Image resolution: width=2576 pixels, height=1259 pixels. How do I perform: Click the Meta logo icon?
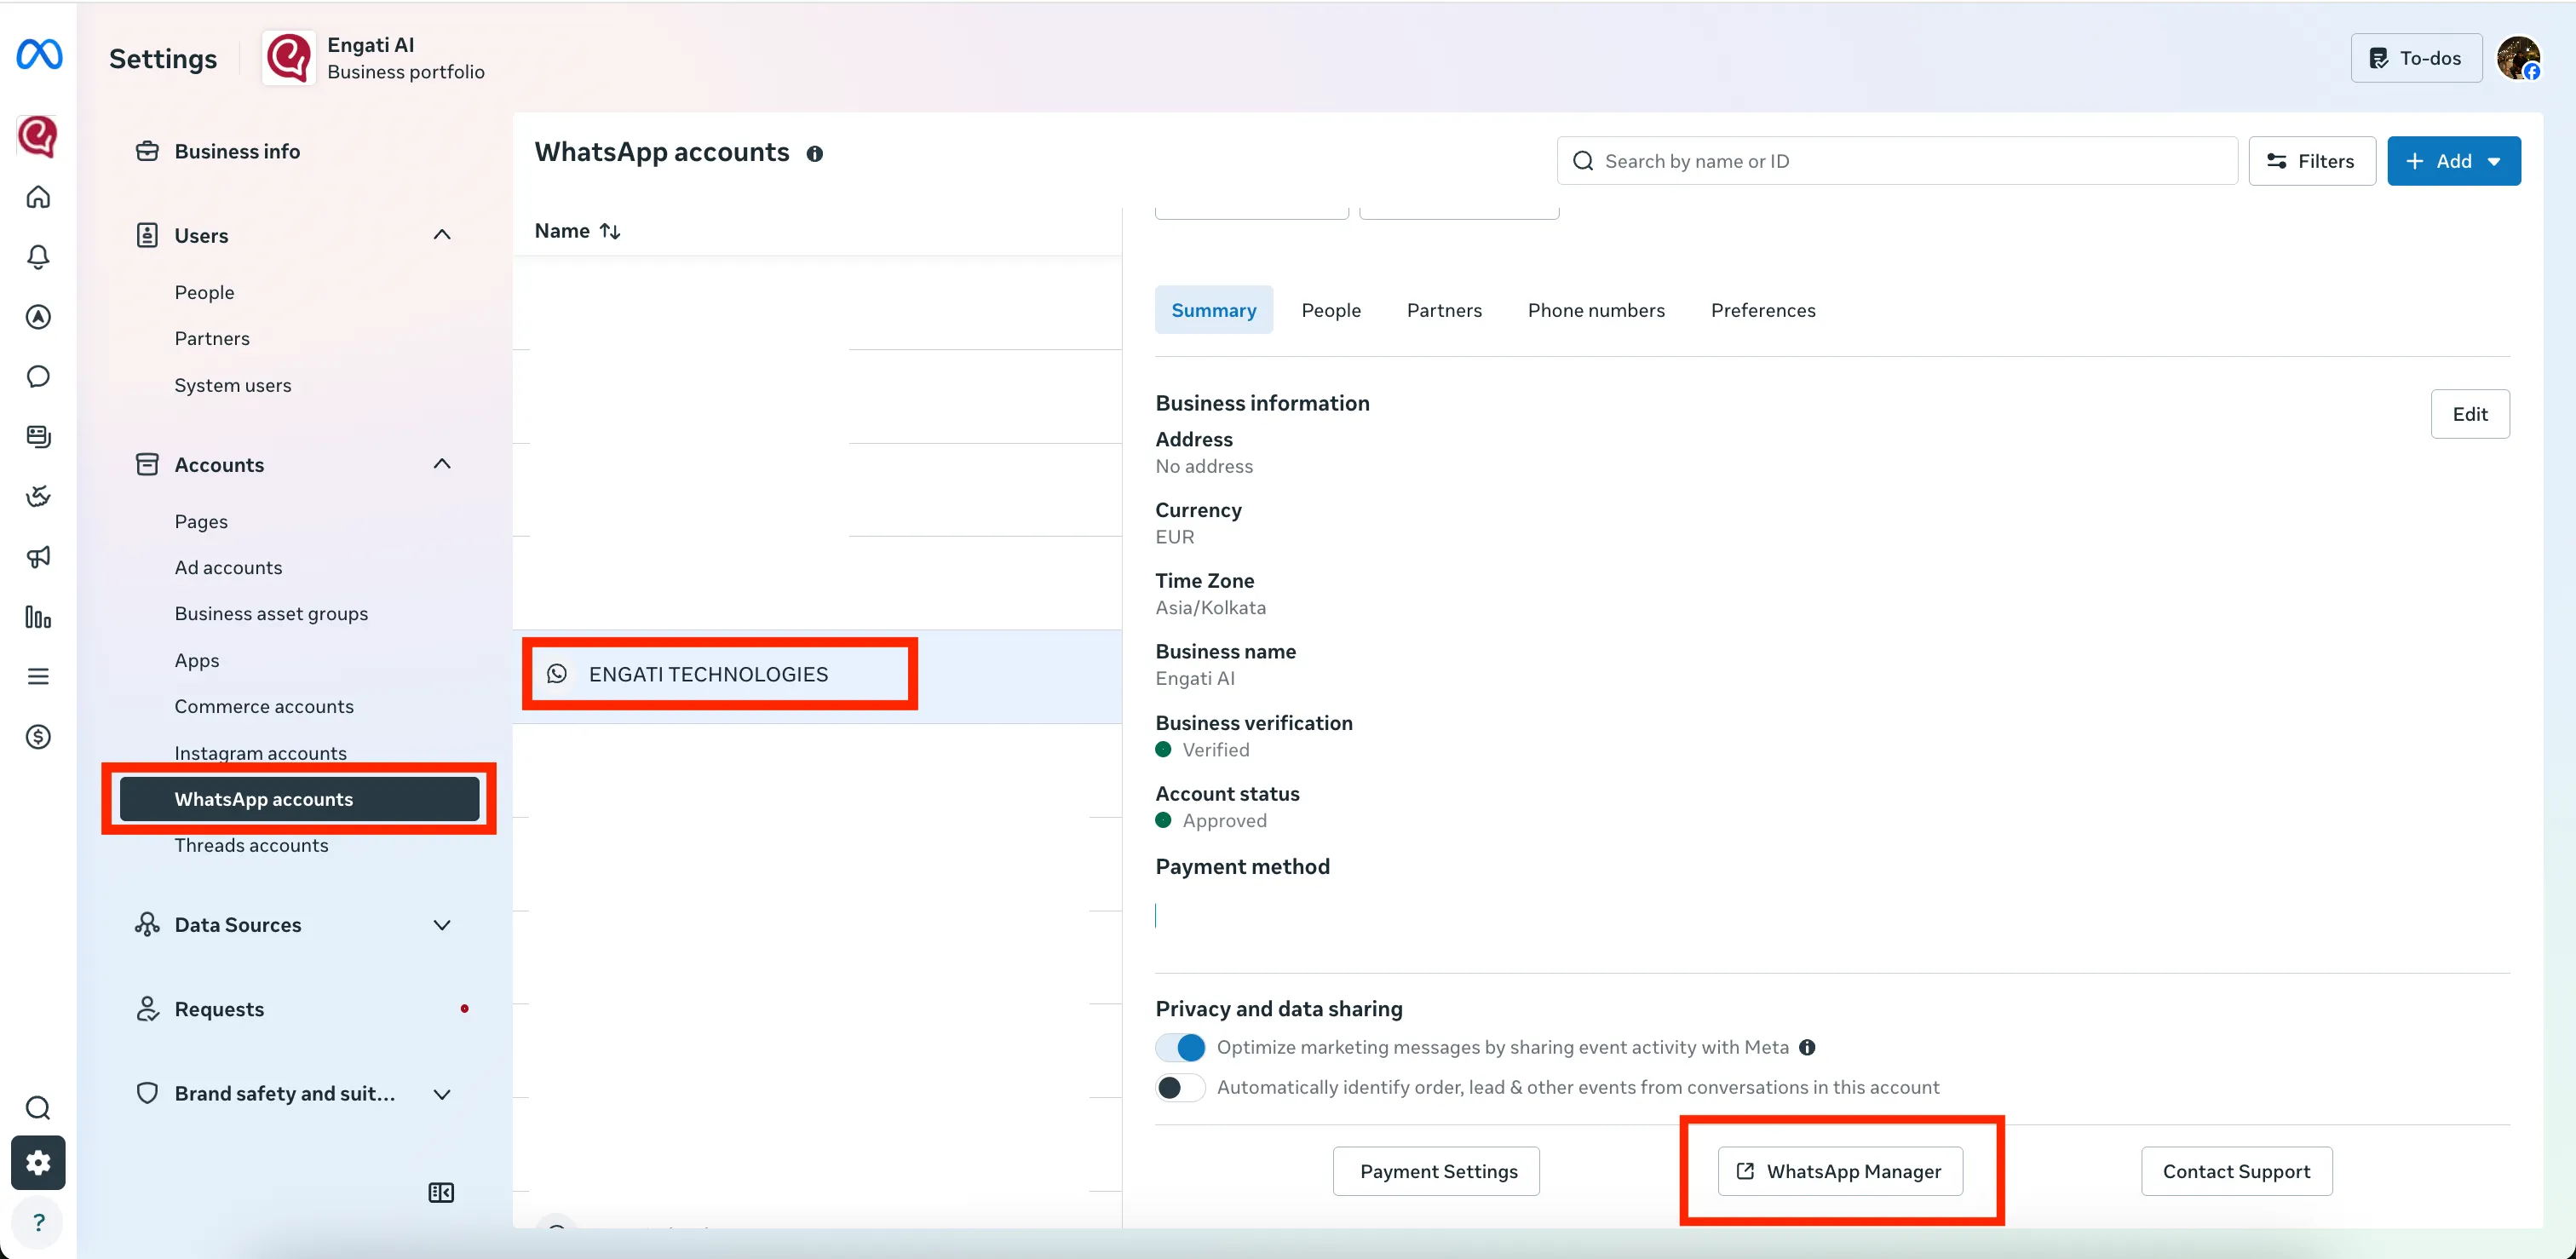[39, 55]
